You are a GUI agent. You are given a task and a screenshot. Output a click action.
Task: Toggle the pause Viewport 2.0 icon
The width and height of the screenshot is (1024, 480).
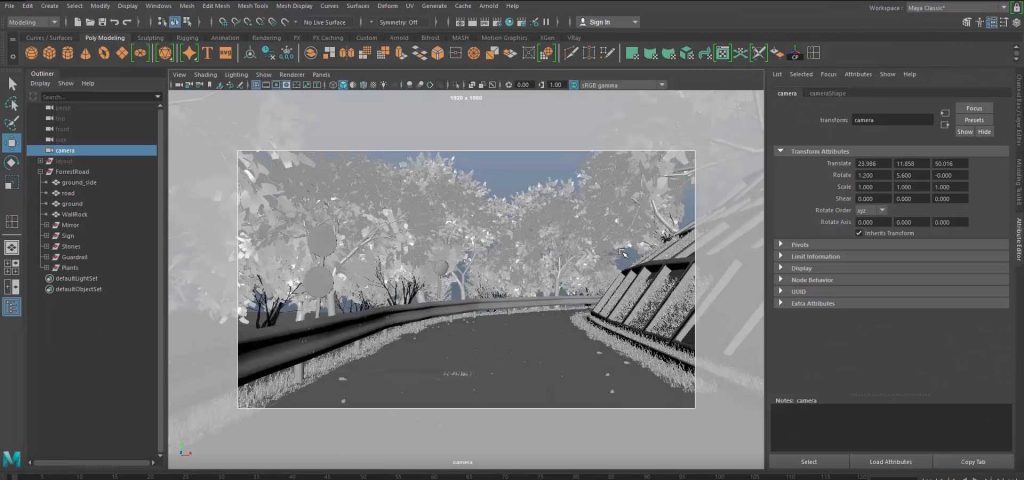(x=546, y=22)
